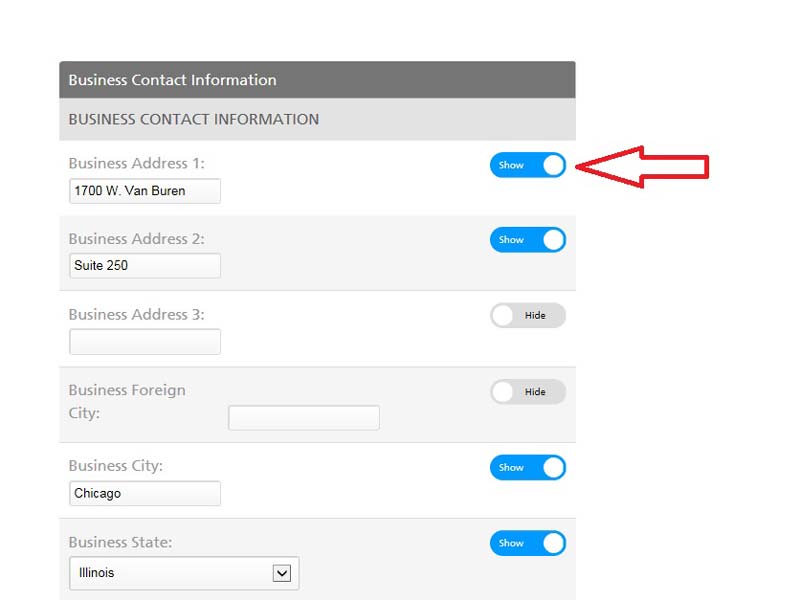Focus the Suite 250 text field
This screenshot has height=600, width=800.
coord(144,266)
